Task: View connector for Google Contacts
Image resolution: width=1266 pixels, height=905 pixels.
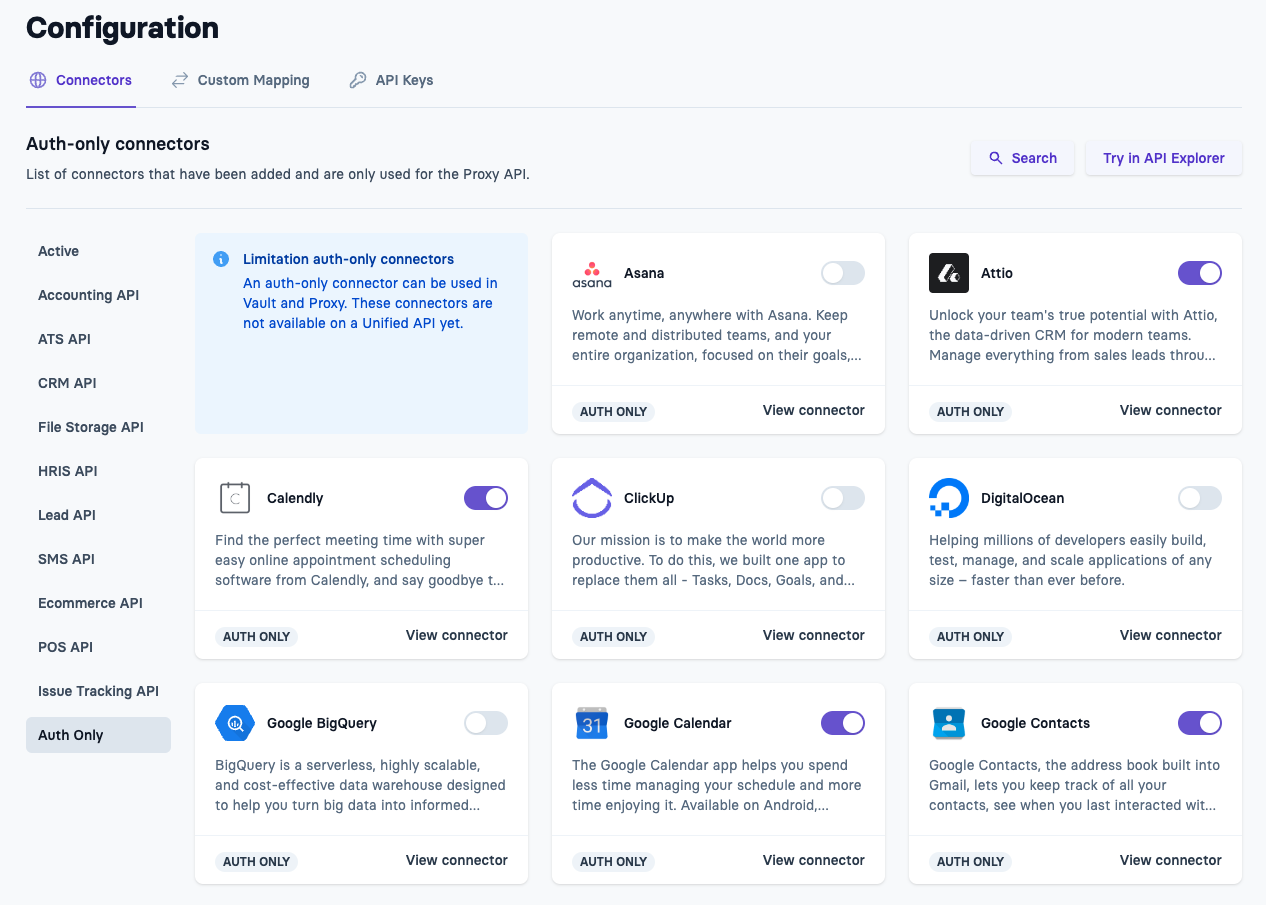Action: pos(1170,860)
